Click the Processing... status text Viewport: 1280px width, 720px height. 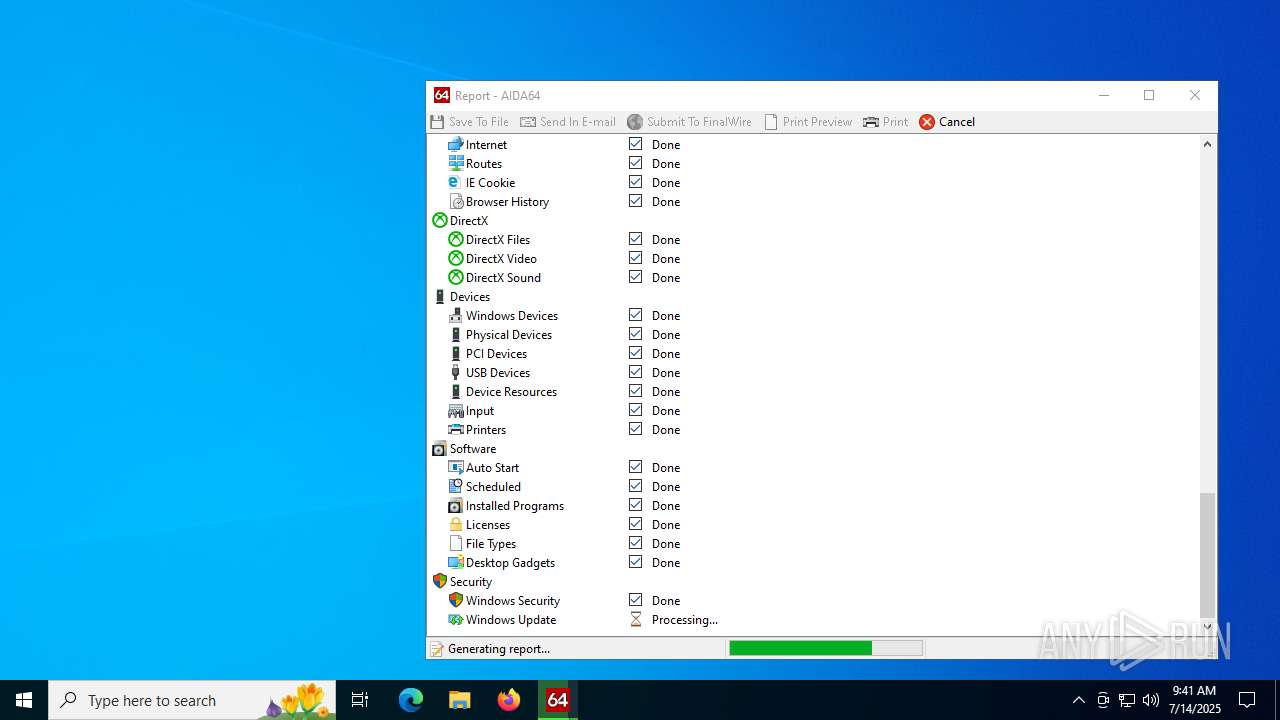pos(685,620)
